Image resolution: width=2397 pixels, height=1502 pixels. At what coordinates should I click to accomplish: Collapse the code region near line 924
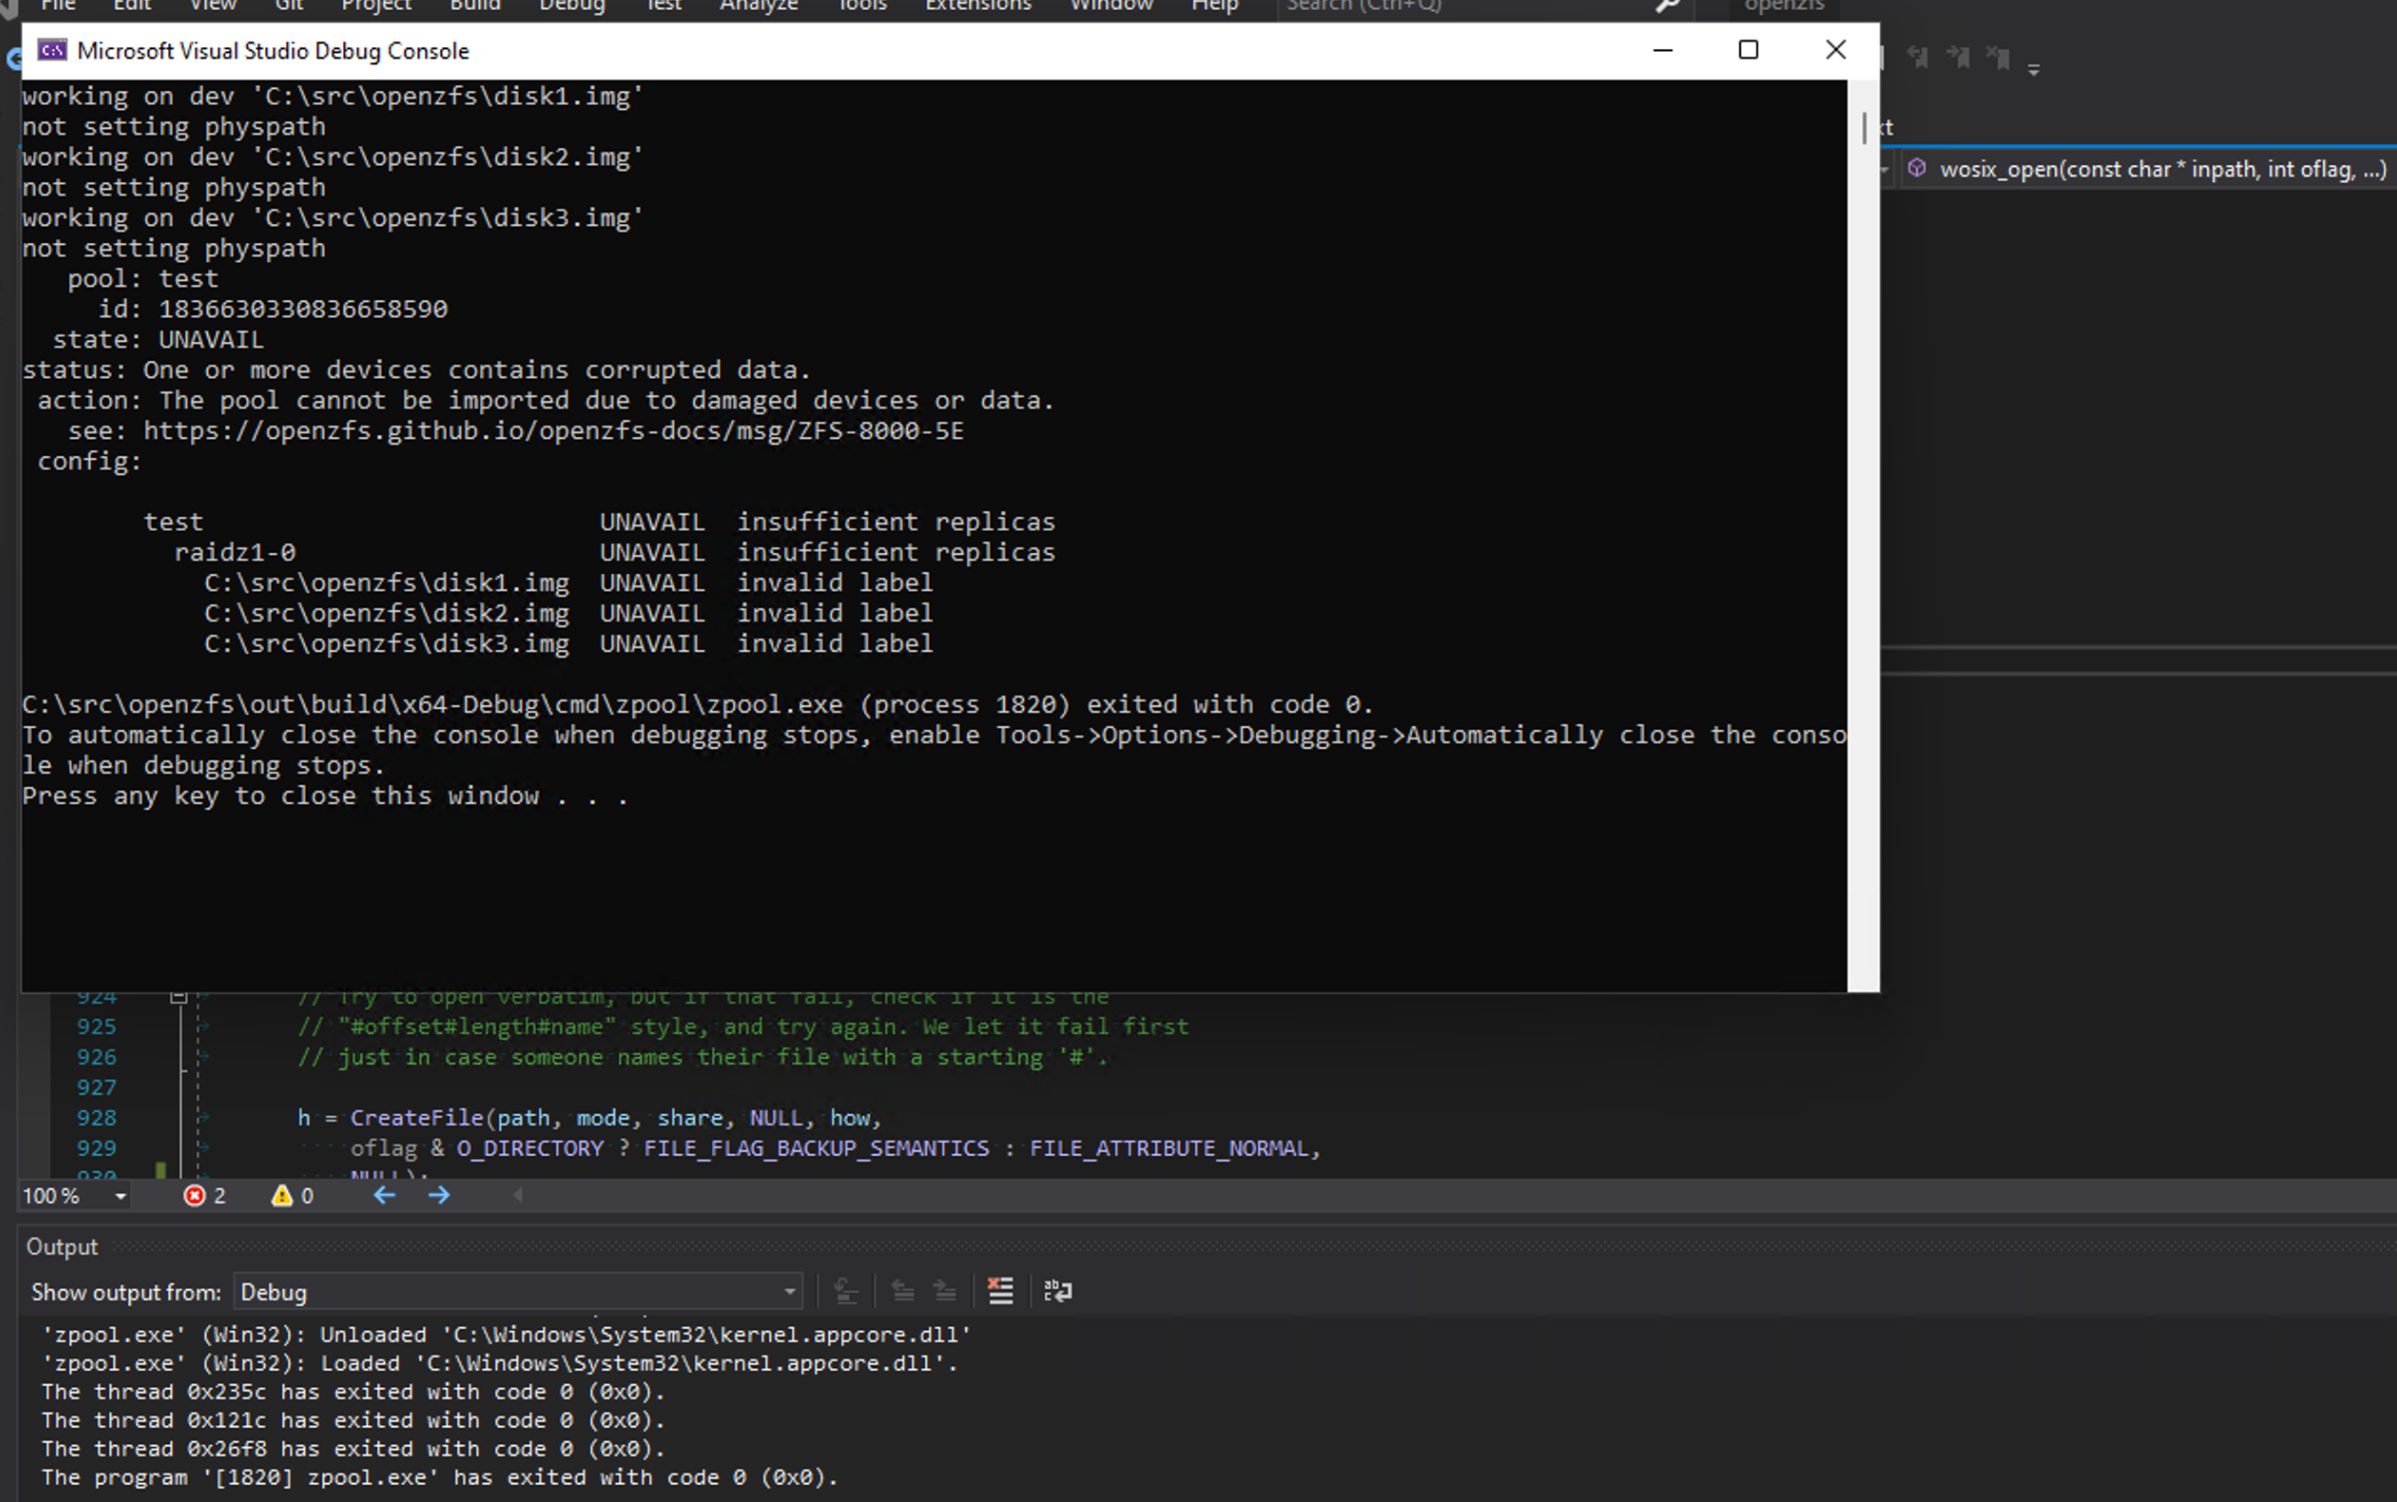click(180, 997)
